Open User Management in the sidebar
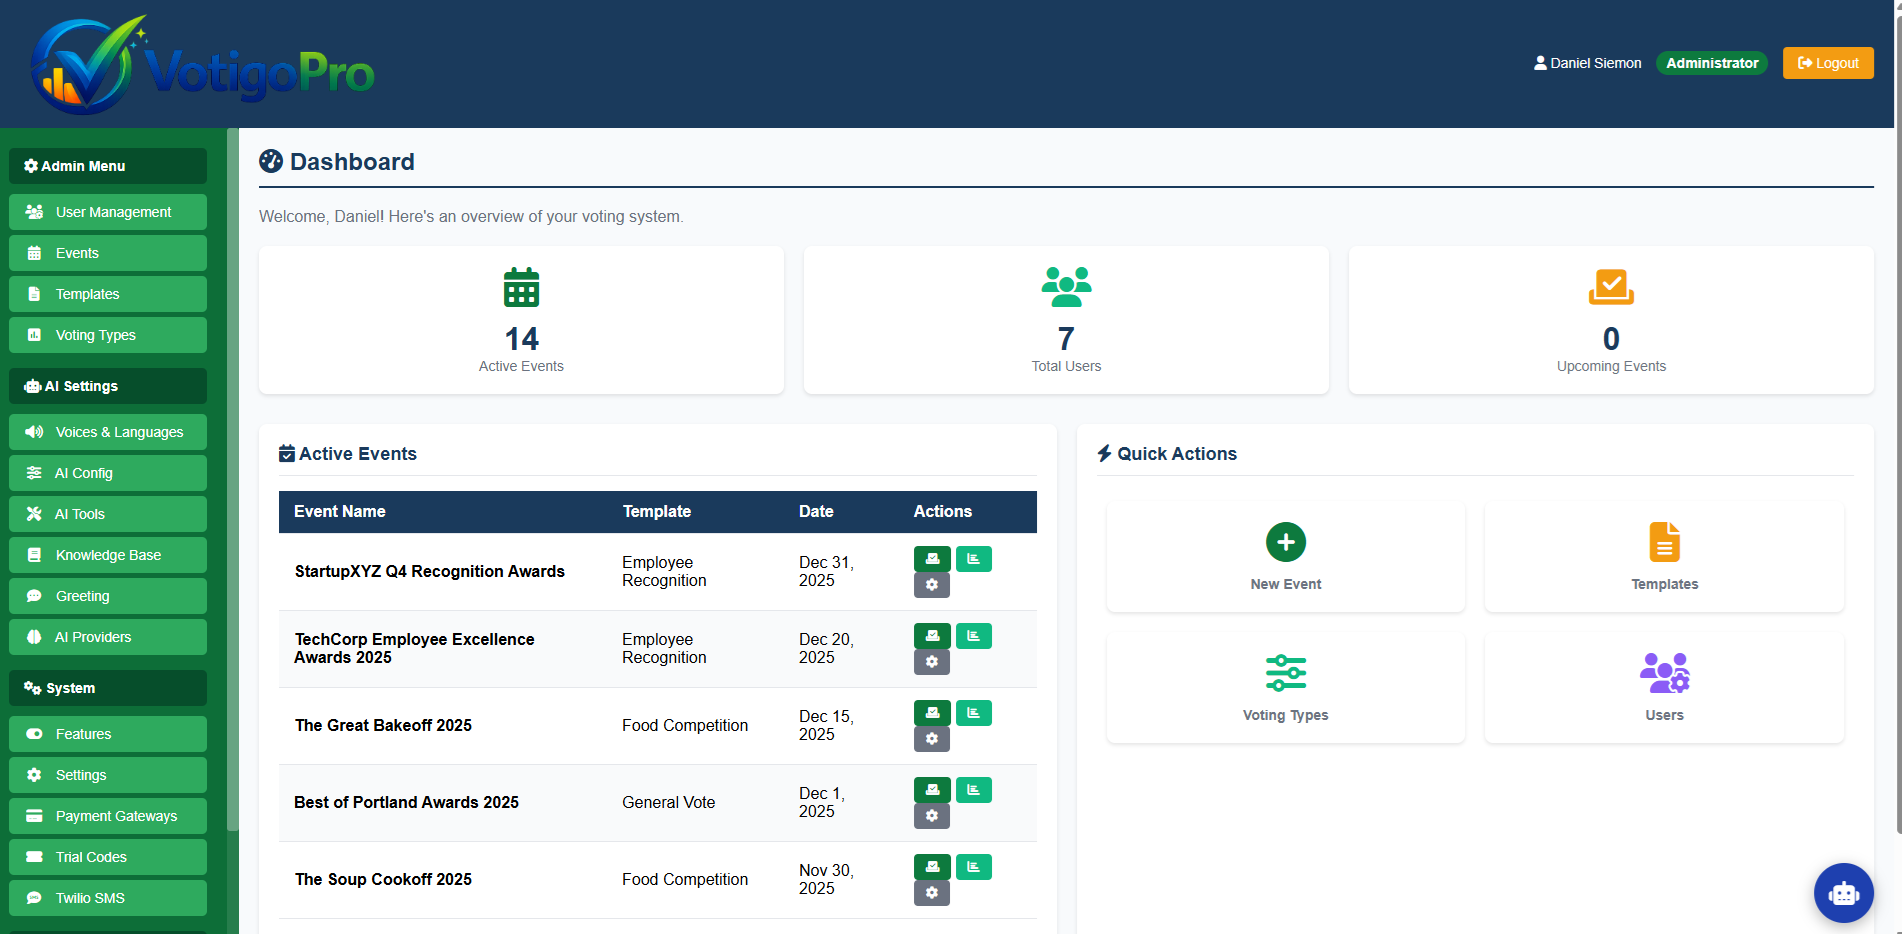 point(108,212)
